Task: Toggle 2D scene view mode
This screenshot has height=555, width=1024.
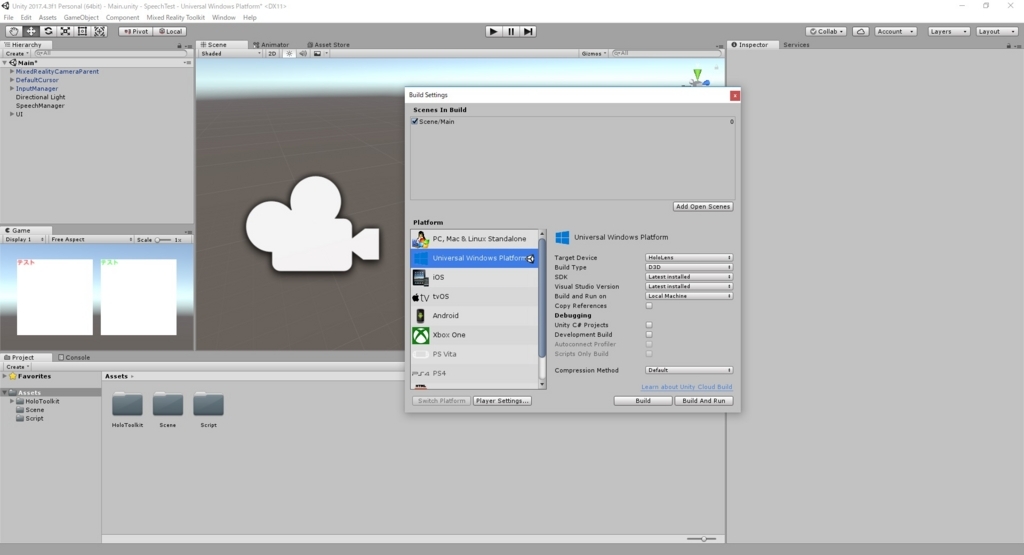Action: [x=272, y=54]
